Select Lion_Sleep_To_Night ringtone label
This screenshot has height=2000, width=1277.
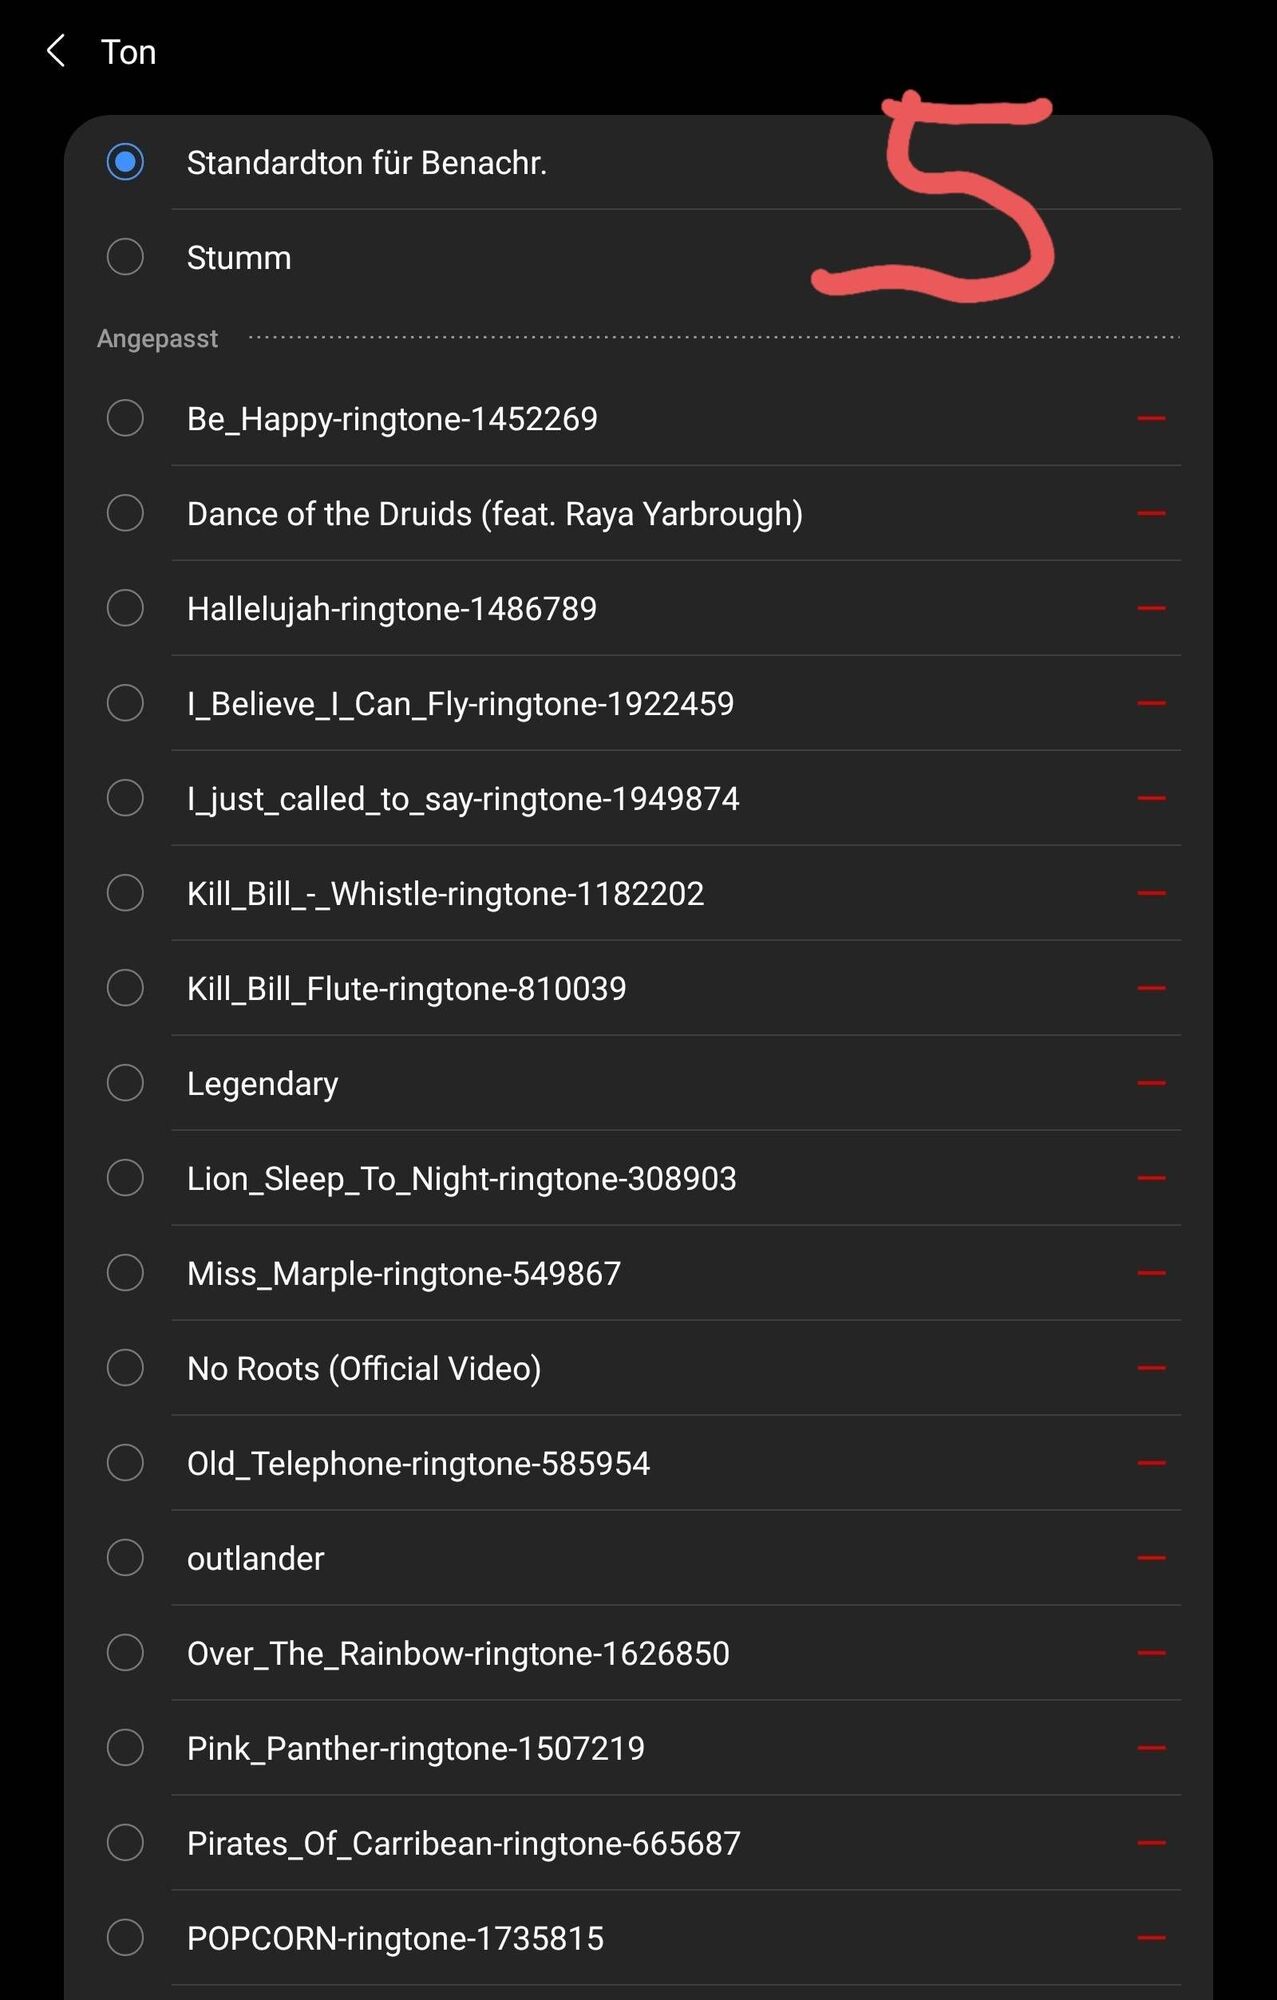click(461, 1178)
